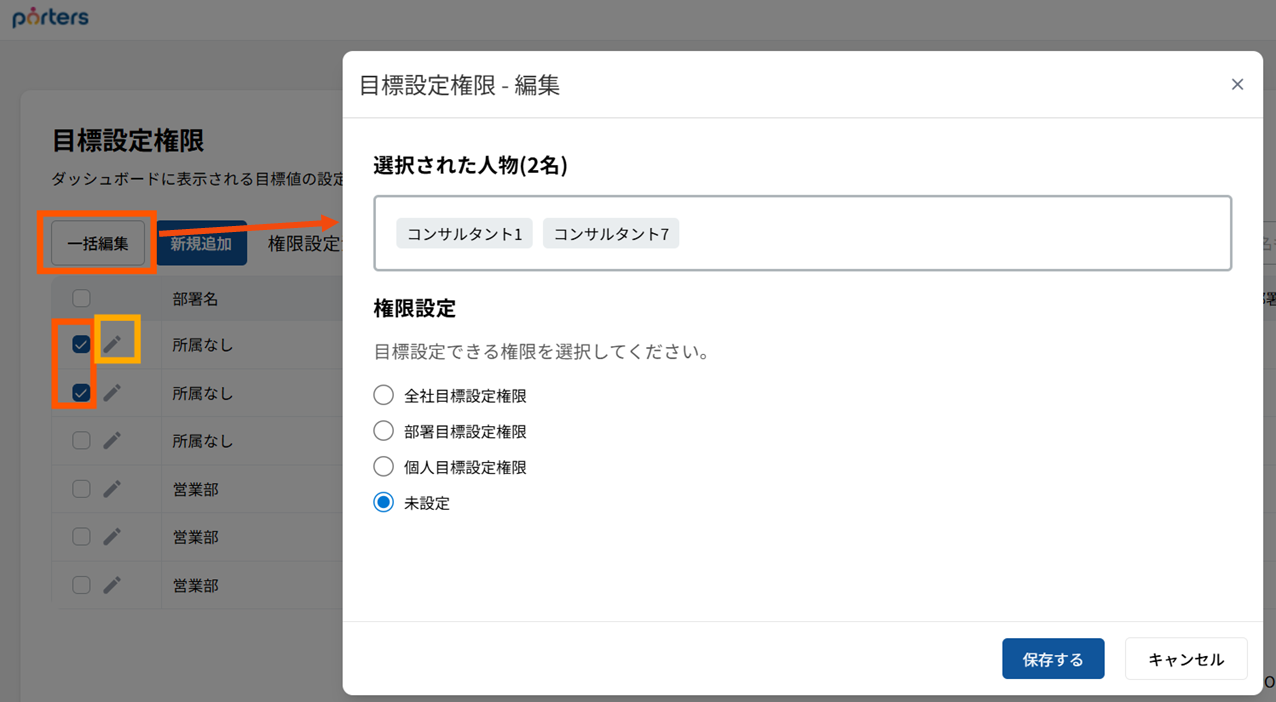The image size is (1276, 702).
Task: Toggle the header select-all checkbox
Action: 81,298
